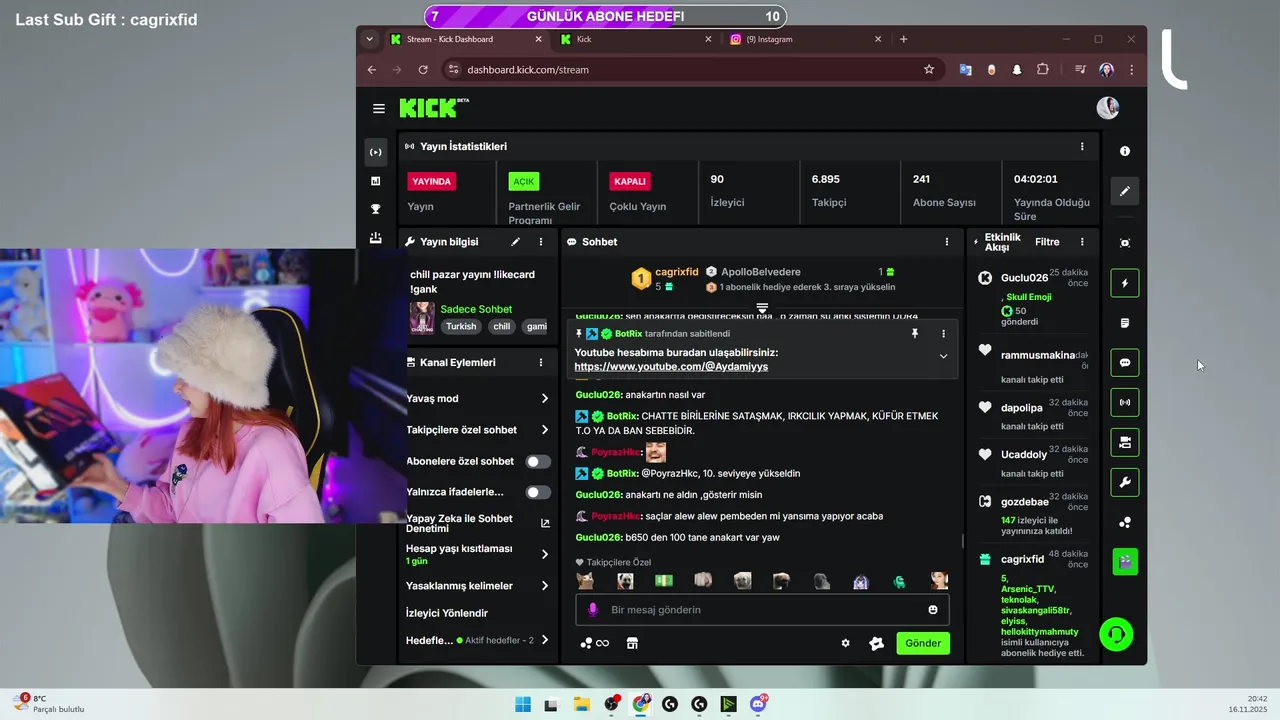The image size is (1280, 720).
Task: Click Sadece Sohbet category link
Action: [x=476, y=309]
